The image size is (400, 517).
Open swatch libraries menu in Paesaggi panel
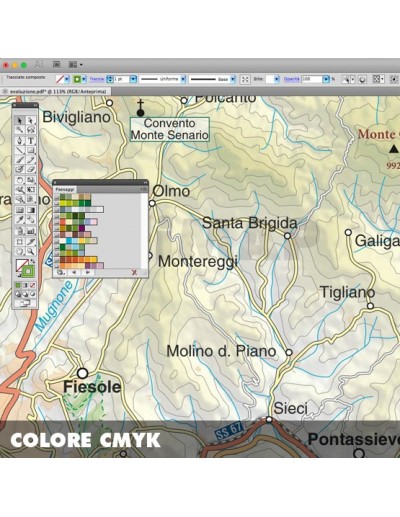pos(60,272)
